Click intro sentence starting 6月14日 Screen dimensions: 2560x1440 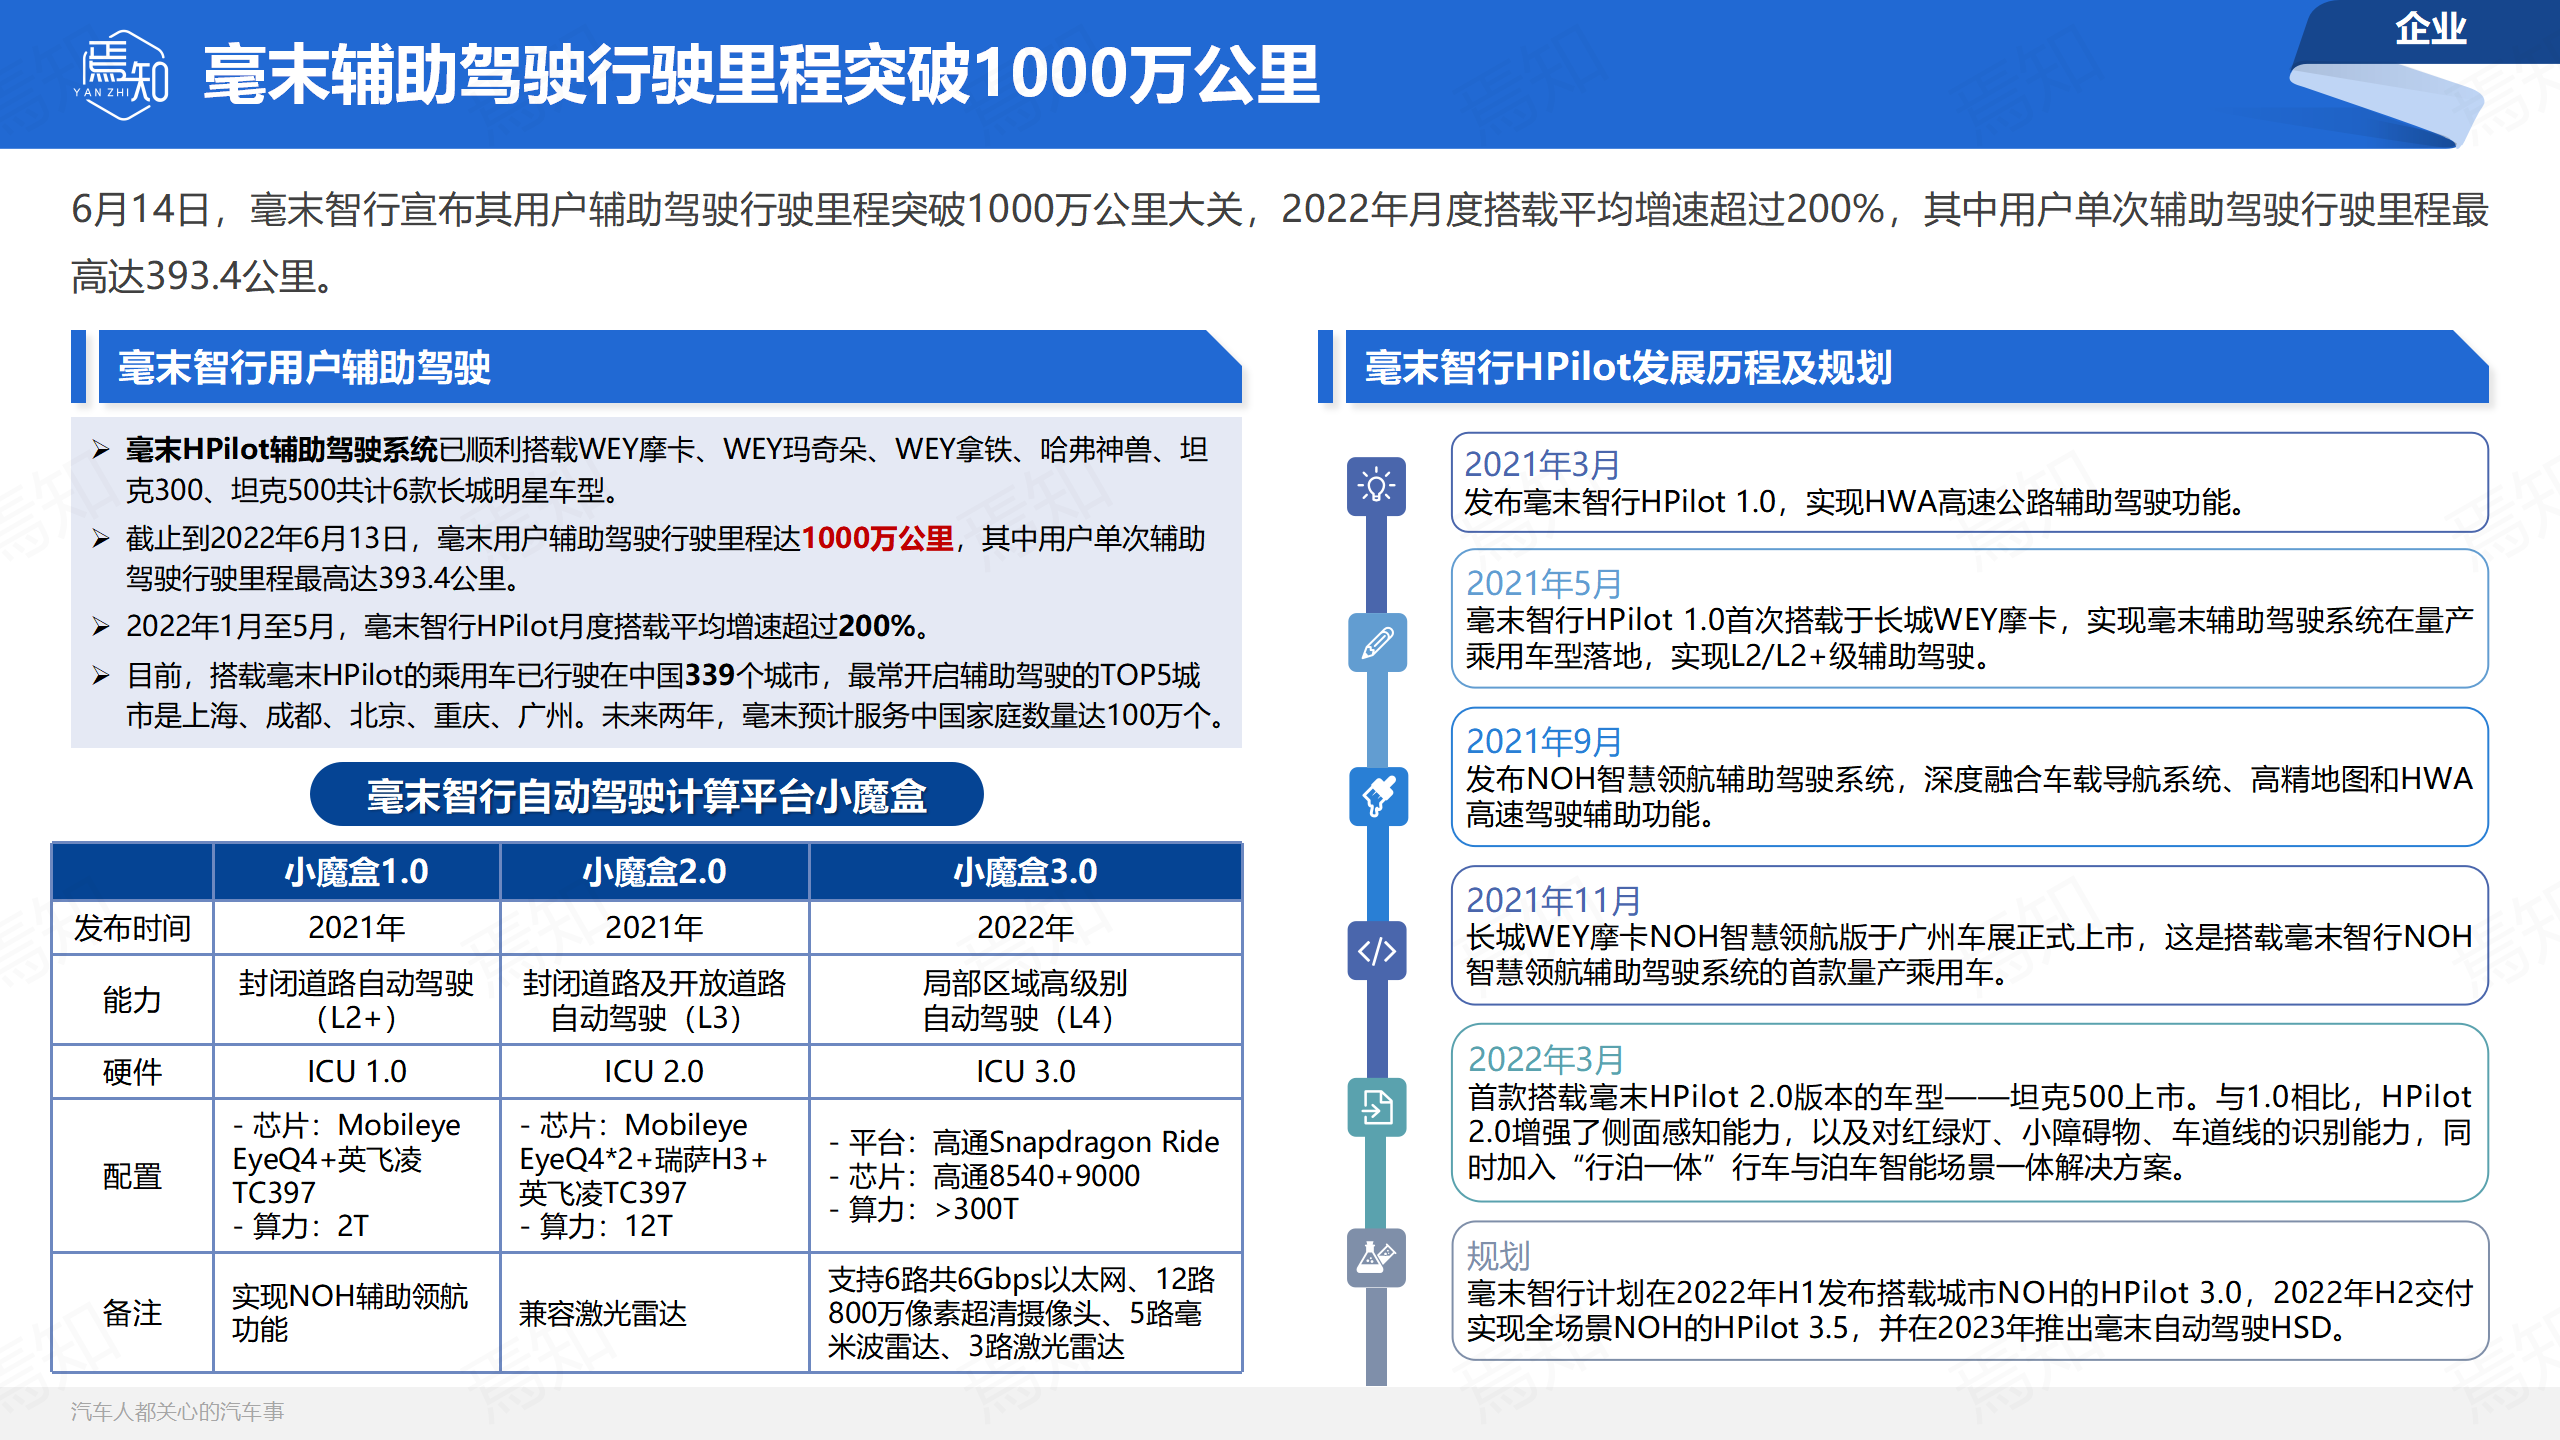point(1279,243)
